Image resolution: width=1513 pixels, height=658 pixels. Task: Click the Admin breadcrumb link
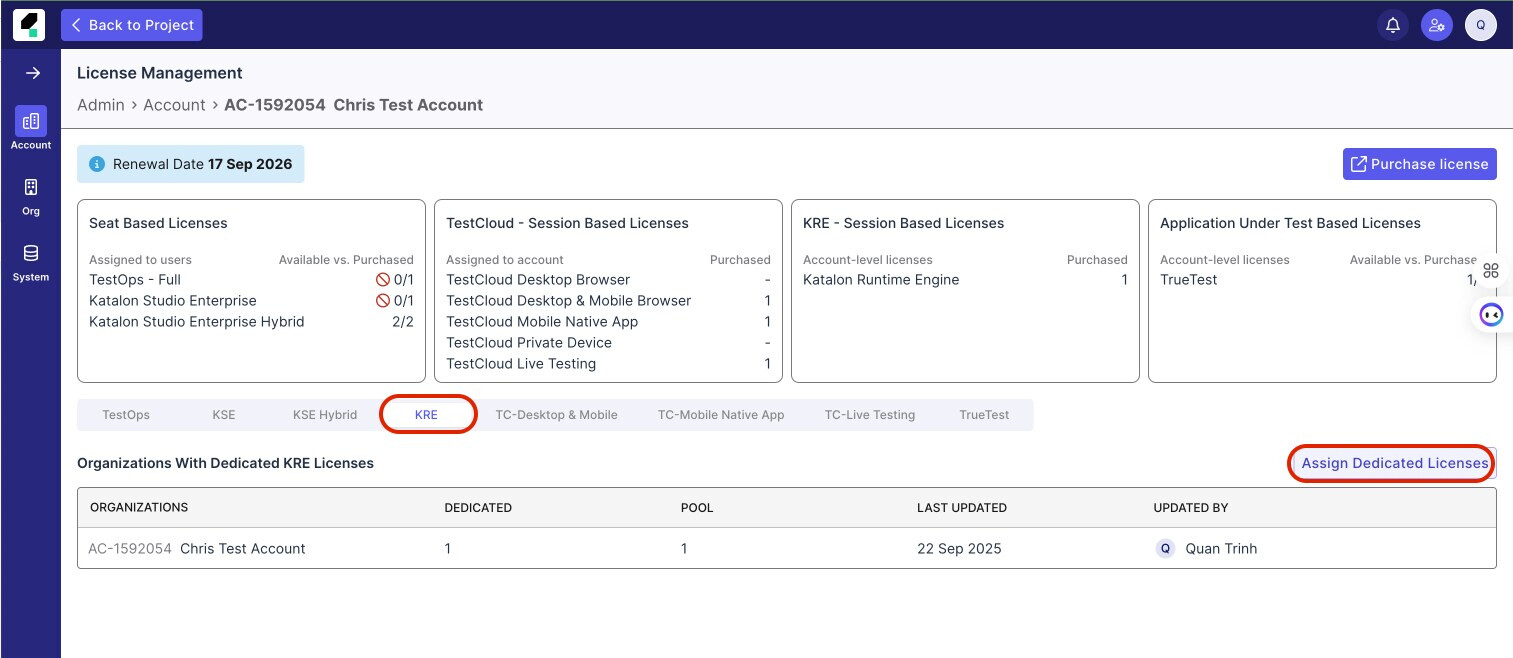(x=101, y=105)
